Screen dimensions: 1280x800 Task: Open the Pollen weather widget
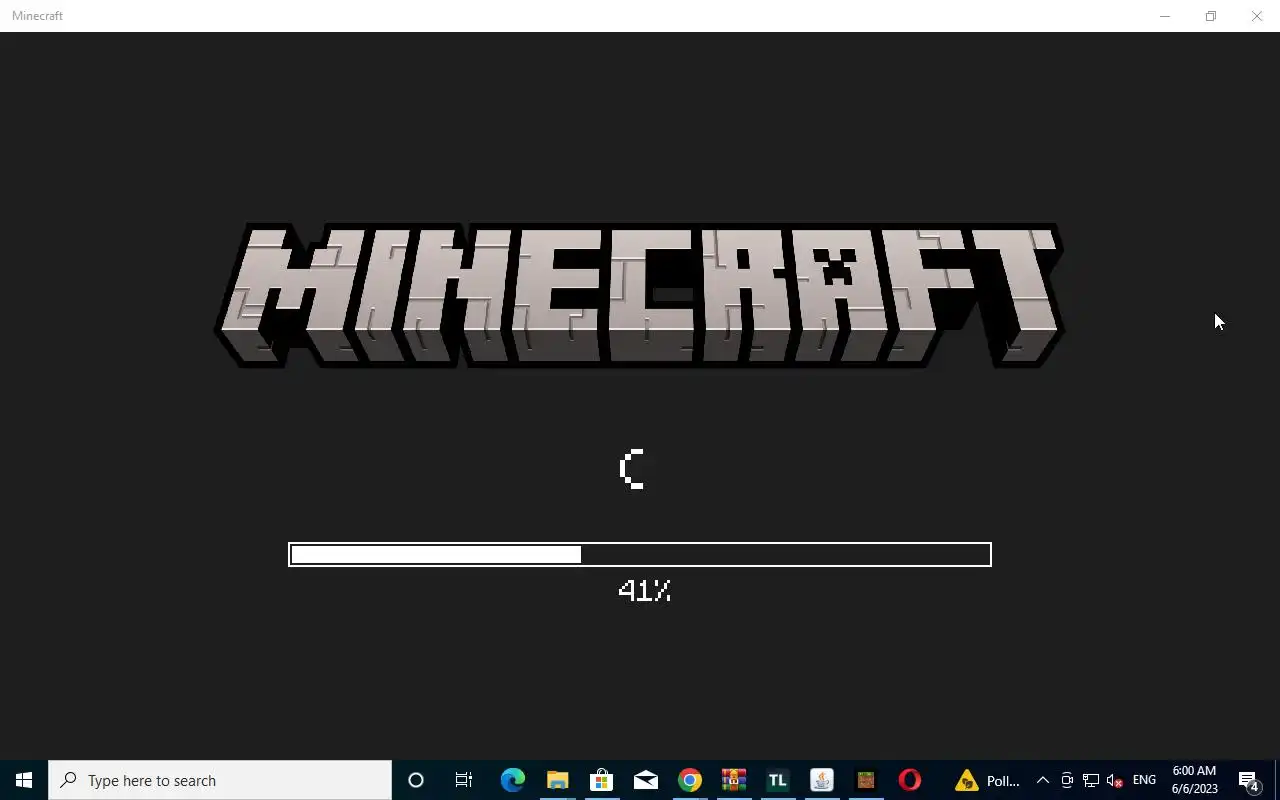point(988,780)
